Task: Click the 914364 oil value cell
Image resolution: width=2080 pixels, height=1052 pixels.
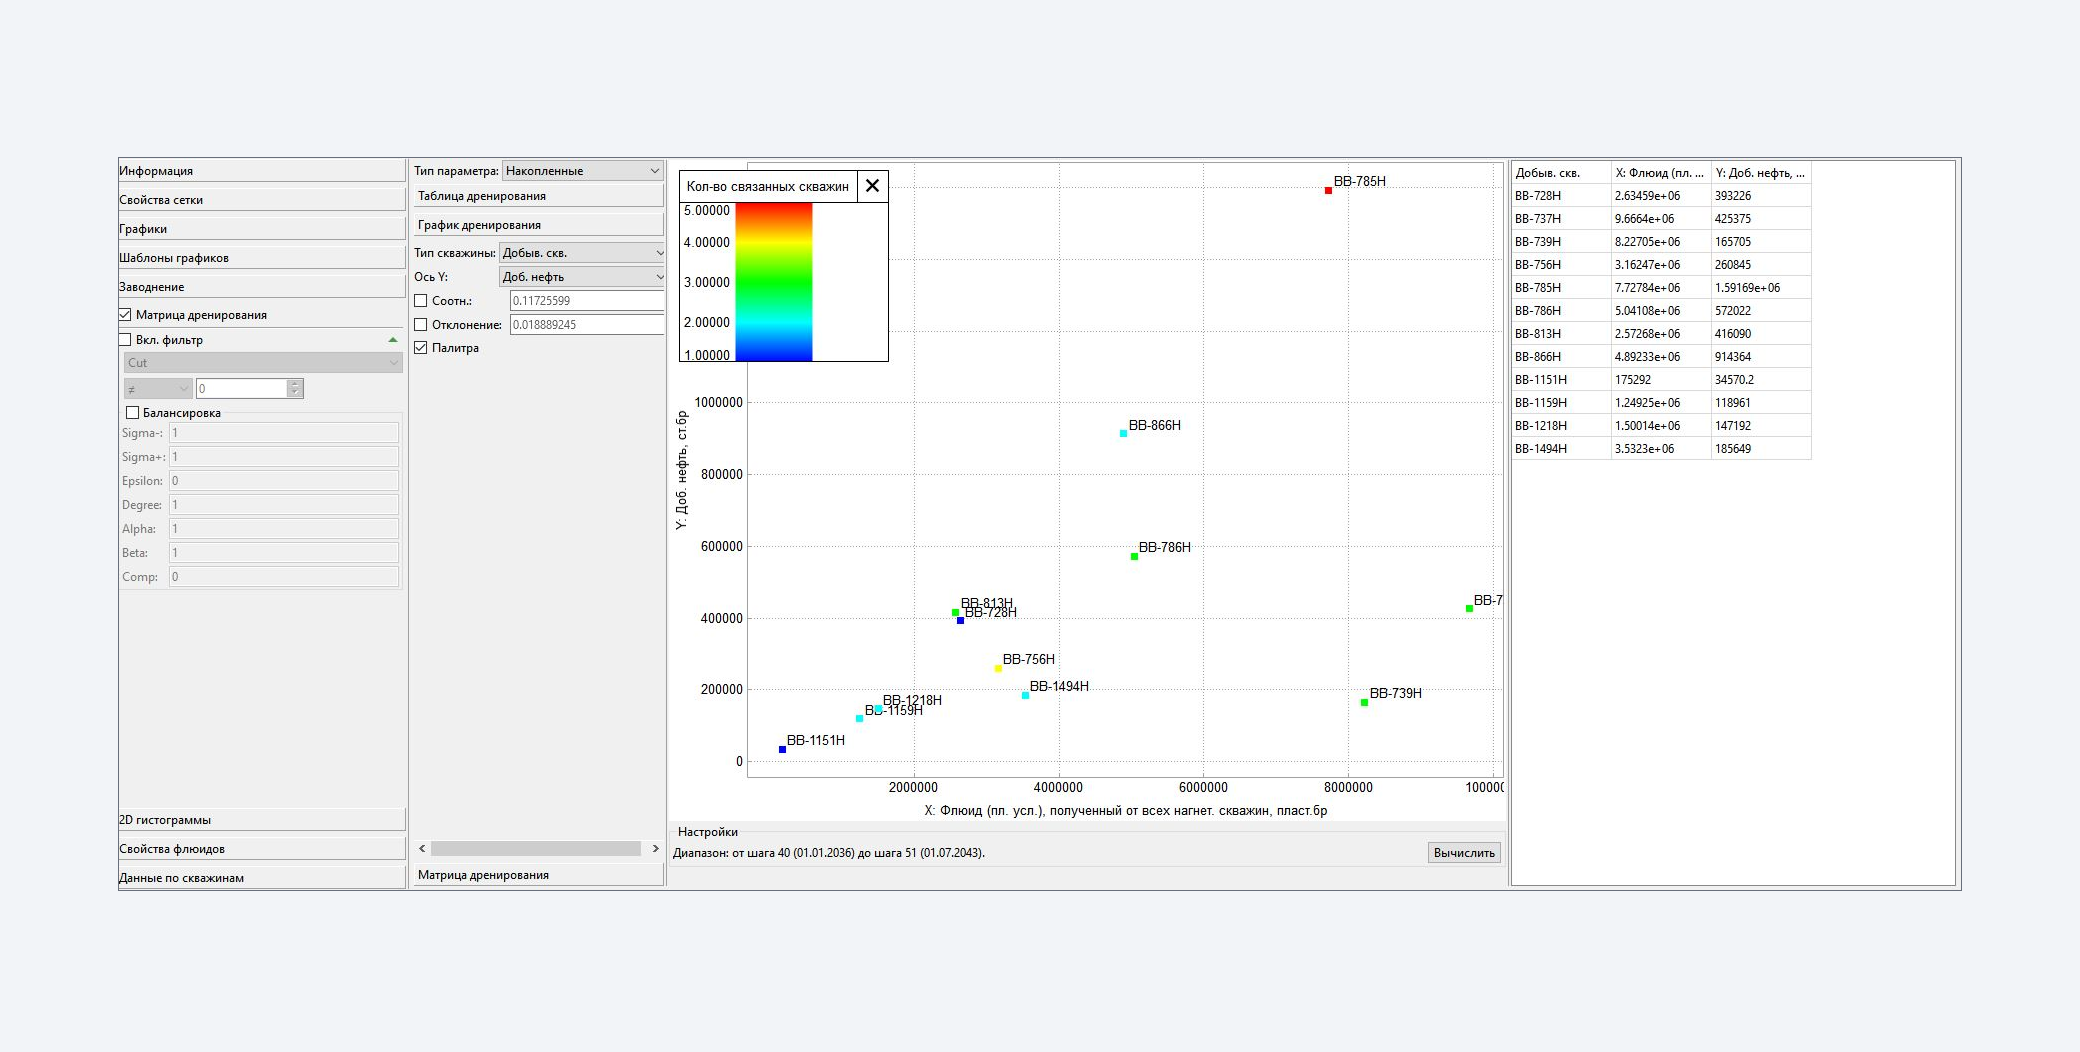Action: pyautogui.click(x=1761, y=357)
